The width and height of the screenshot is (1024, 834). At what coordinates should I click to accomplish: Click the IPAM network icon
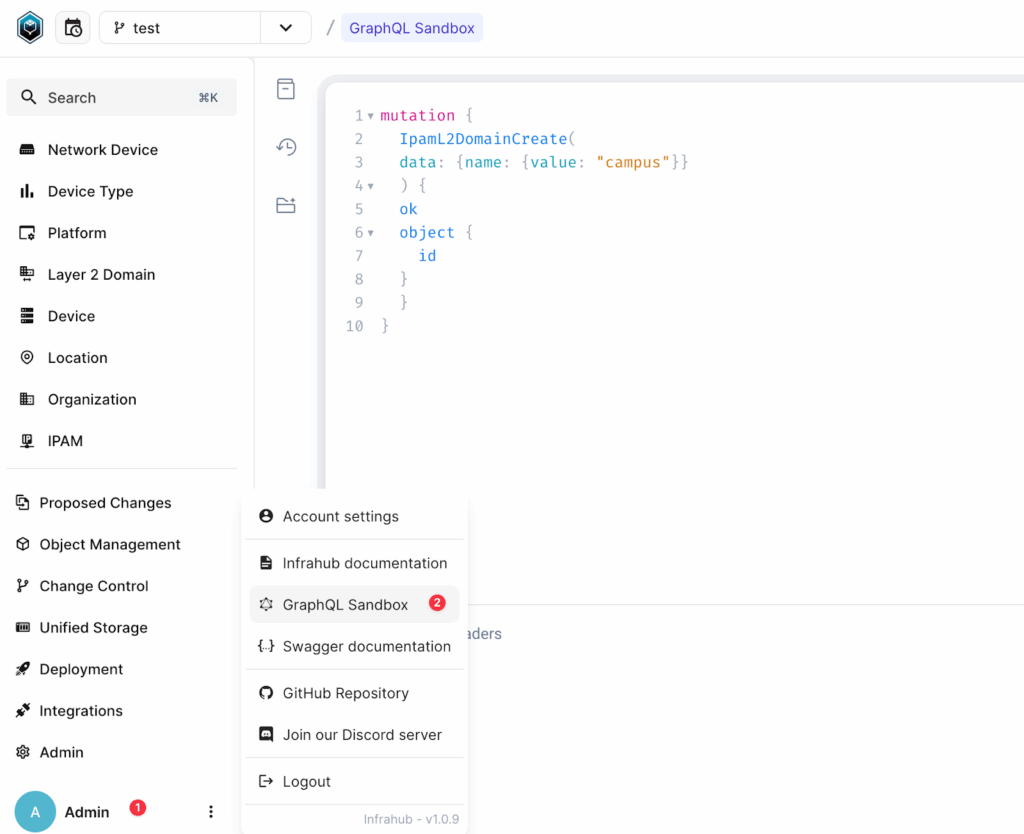click(27, 441)
